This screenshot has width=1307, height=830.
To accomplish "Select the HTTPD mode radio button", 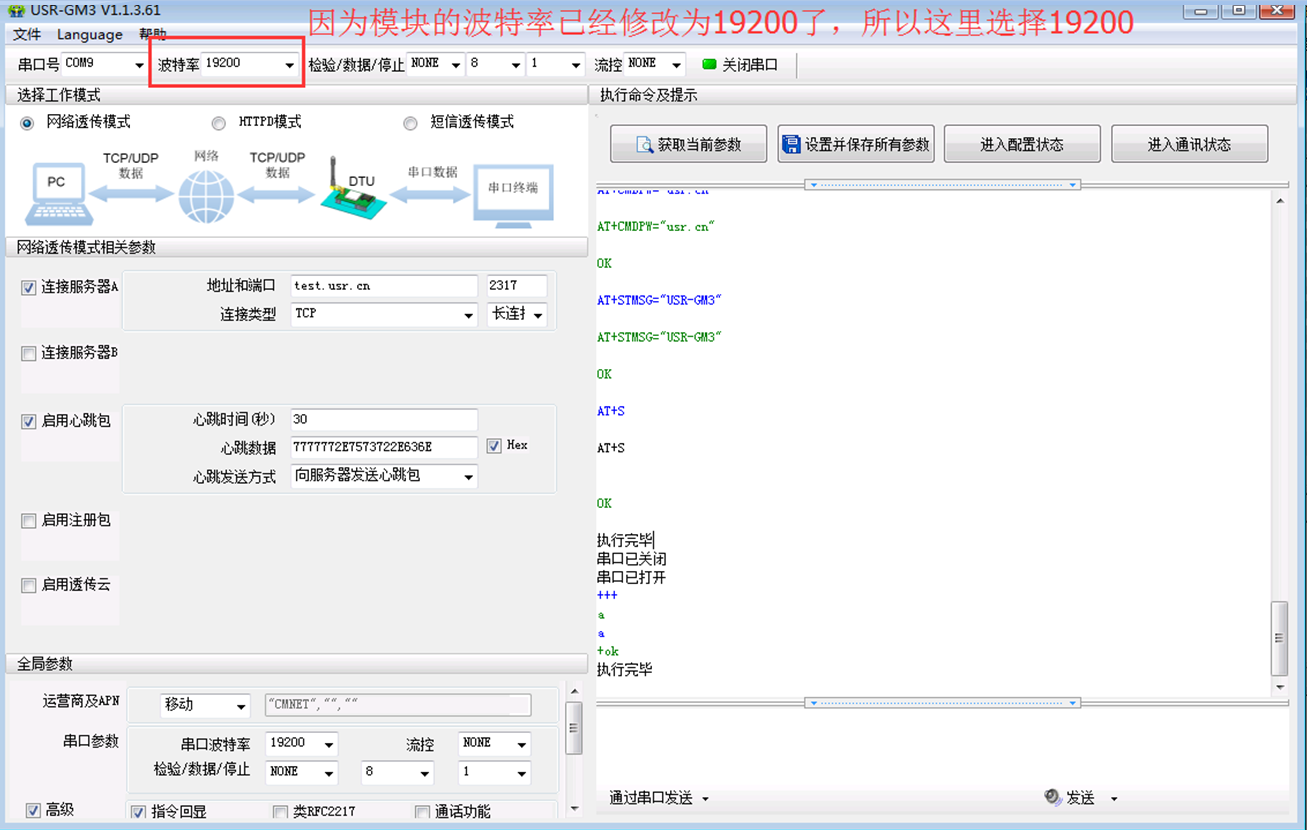I will click(218, 123).
